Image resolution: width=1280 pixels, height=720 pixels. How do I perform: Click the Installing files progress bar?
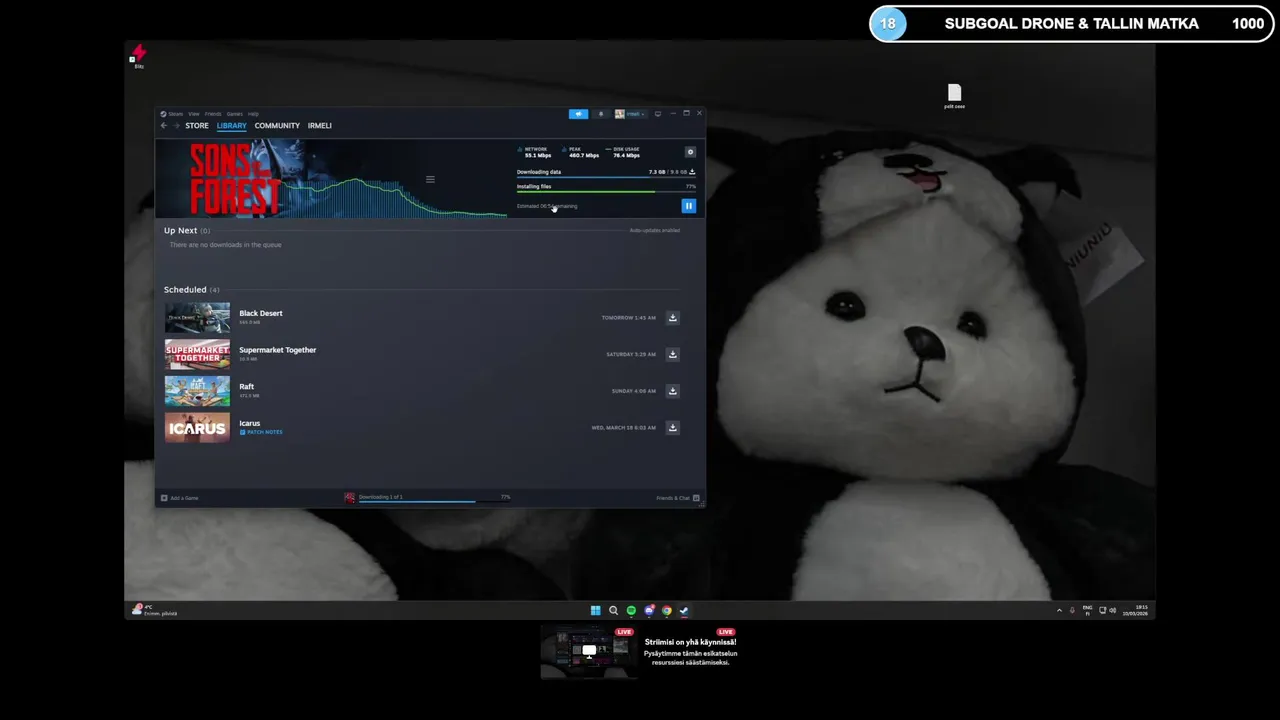pos(606,192)
